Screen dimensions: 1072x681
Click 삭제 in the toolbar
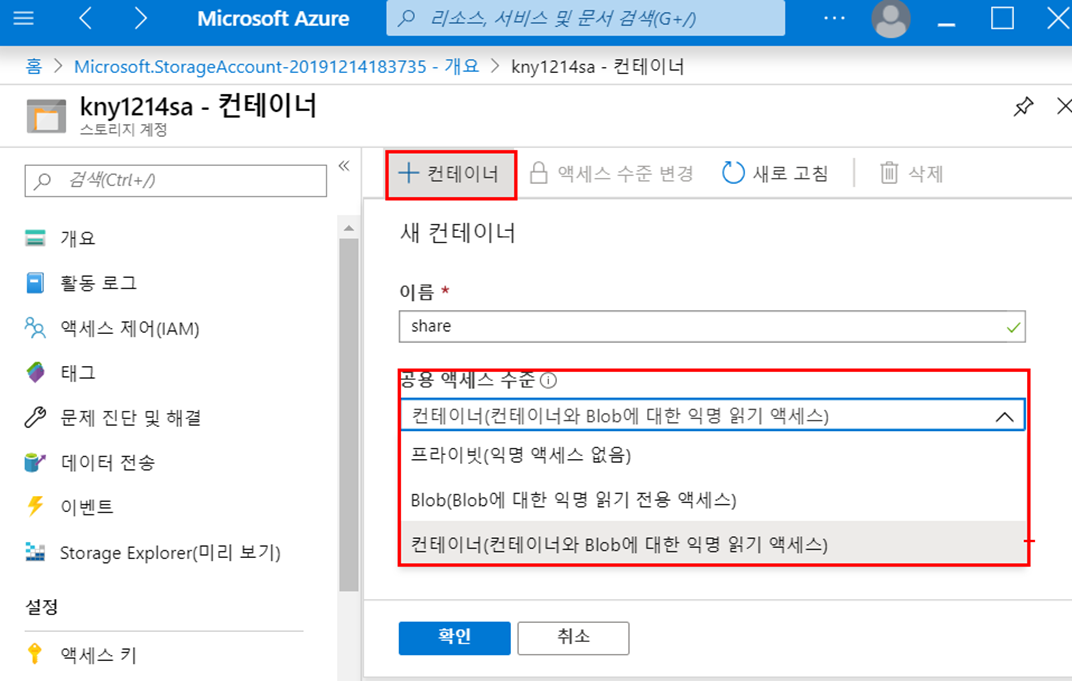click(x=911, y=174)
